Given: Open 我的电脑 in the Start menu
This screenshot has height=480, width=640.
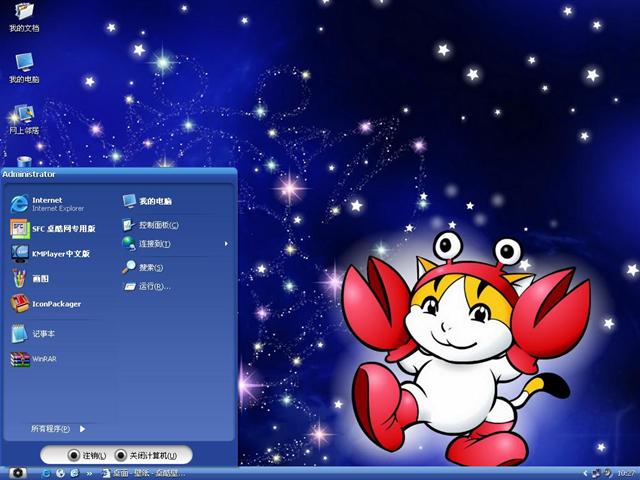Looking at the screenshot, I should pos(147,201).
